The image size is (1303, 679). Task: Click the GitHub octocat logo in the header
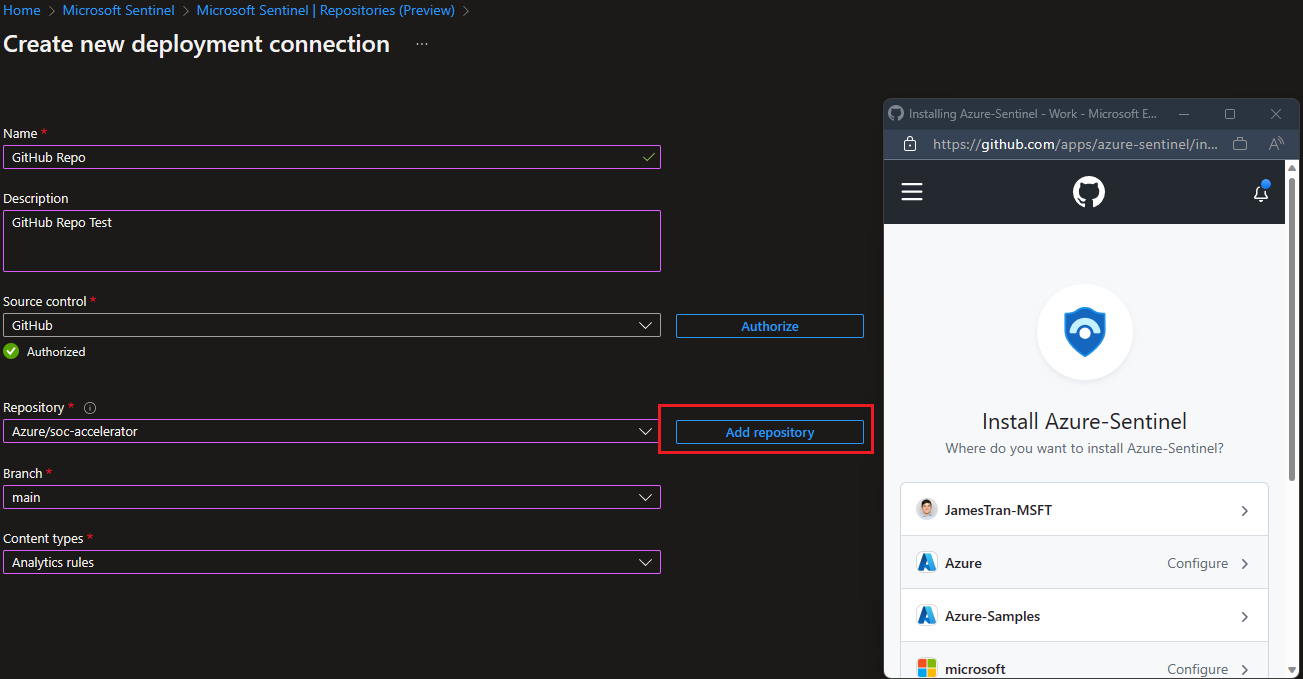coord(1088,192)
